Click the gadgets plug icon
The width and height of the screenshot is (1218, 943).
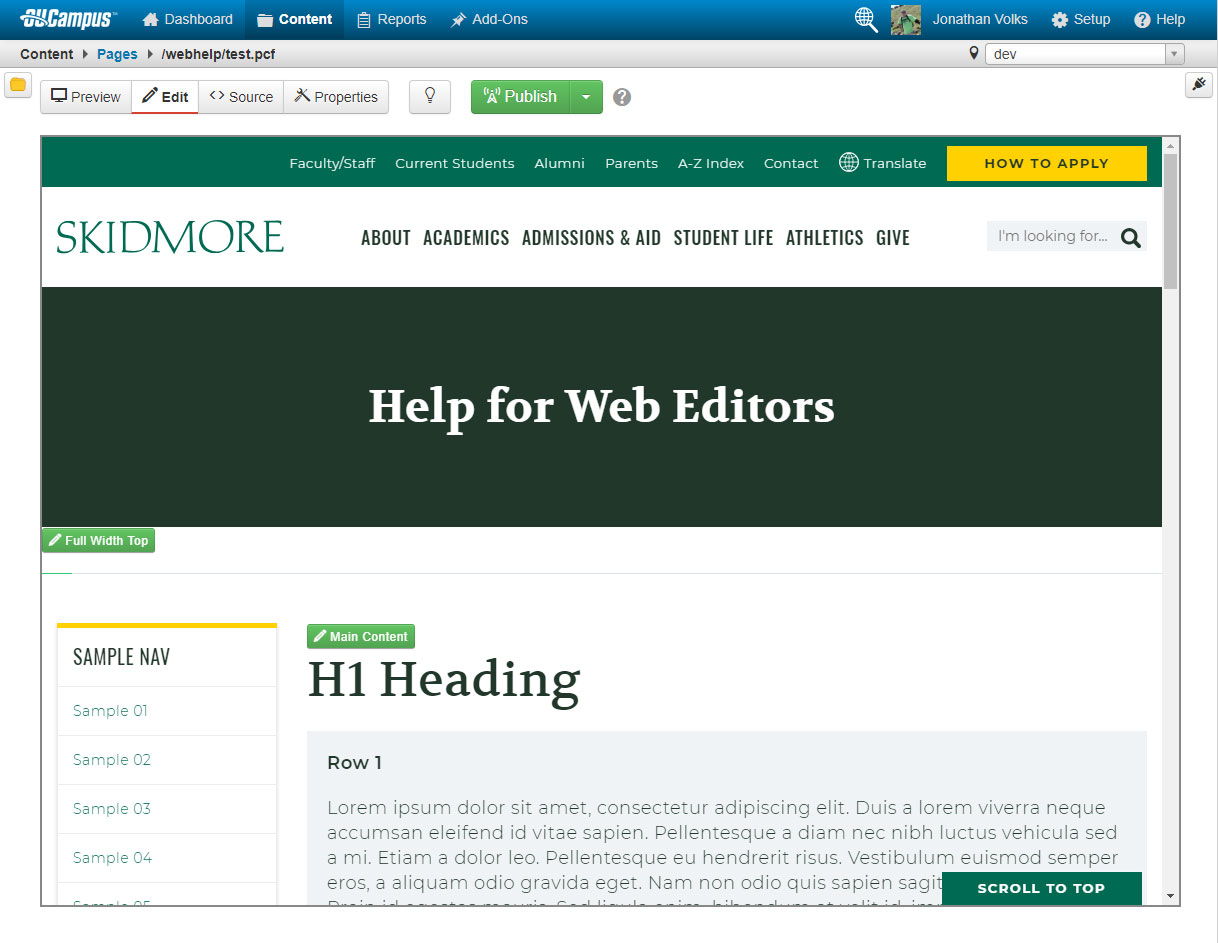tap(1199, 85)
